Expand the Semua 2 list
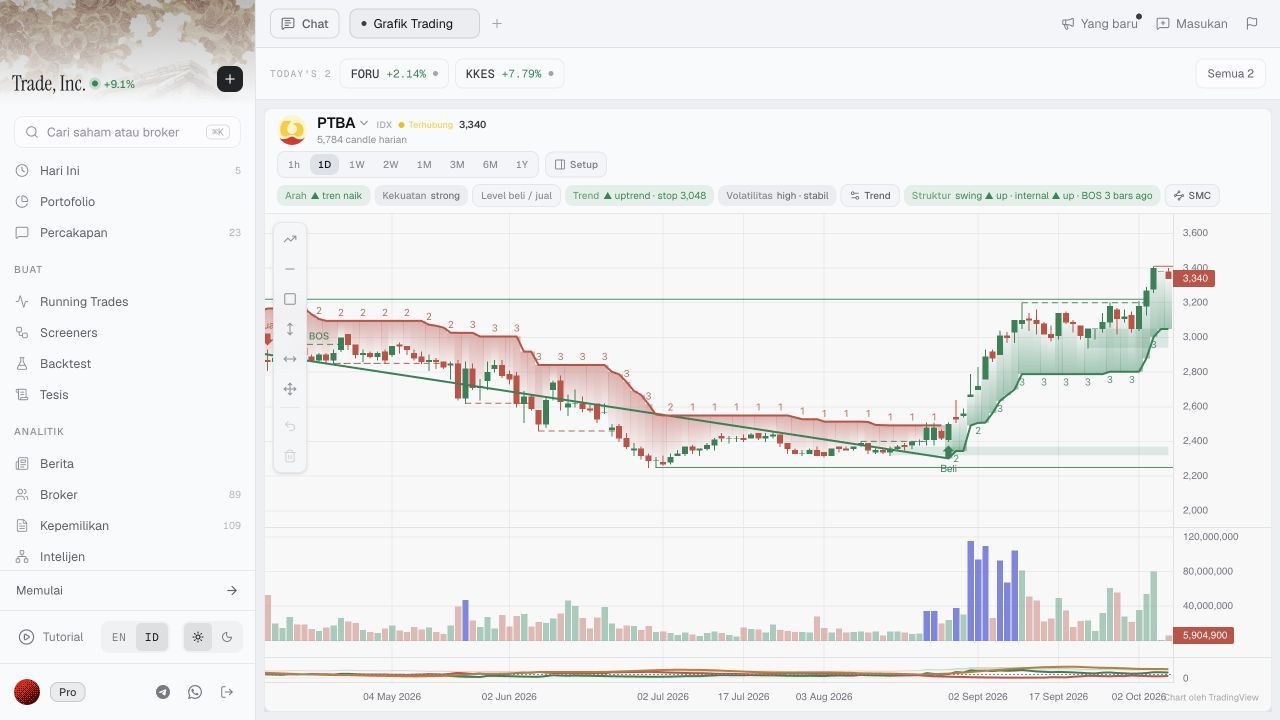The height and width of the screenshot is (720, 1280). pyautogui.click(x=1230, y=73)
